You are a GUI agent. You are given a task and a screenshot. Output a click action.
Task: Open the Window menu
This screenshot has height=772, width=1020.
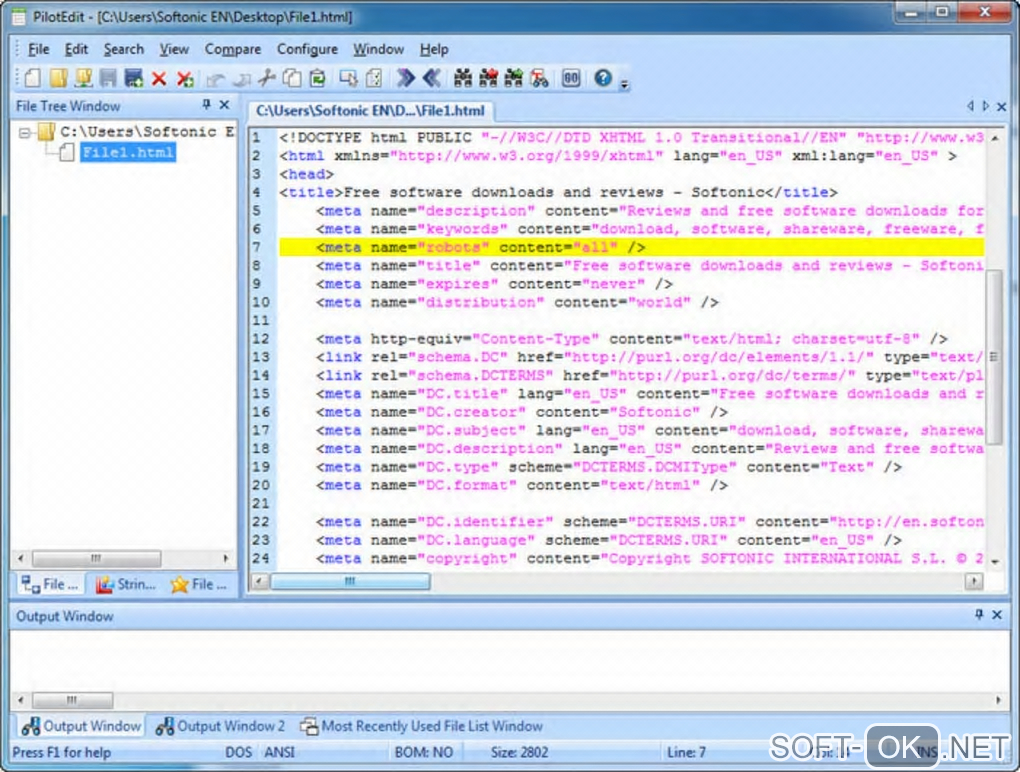379,49
